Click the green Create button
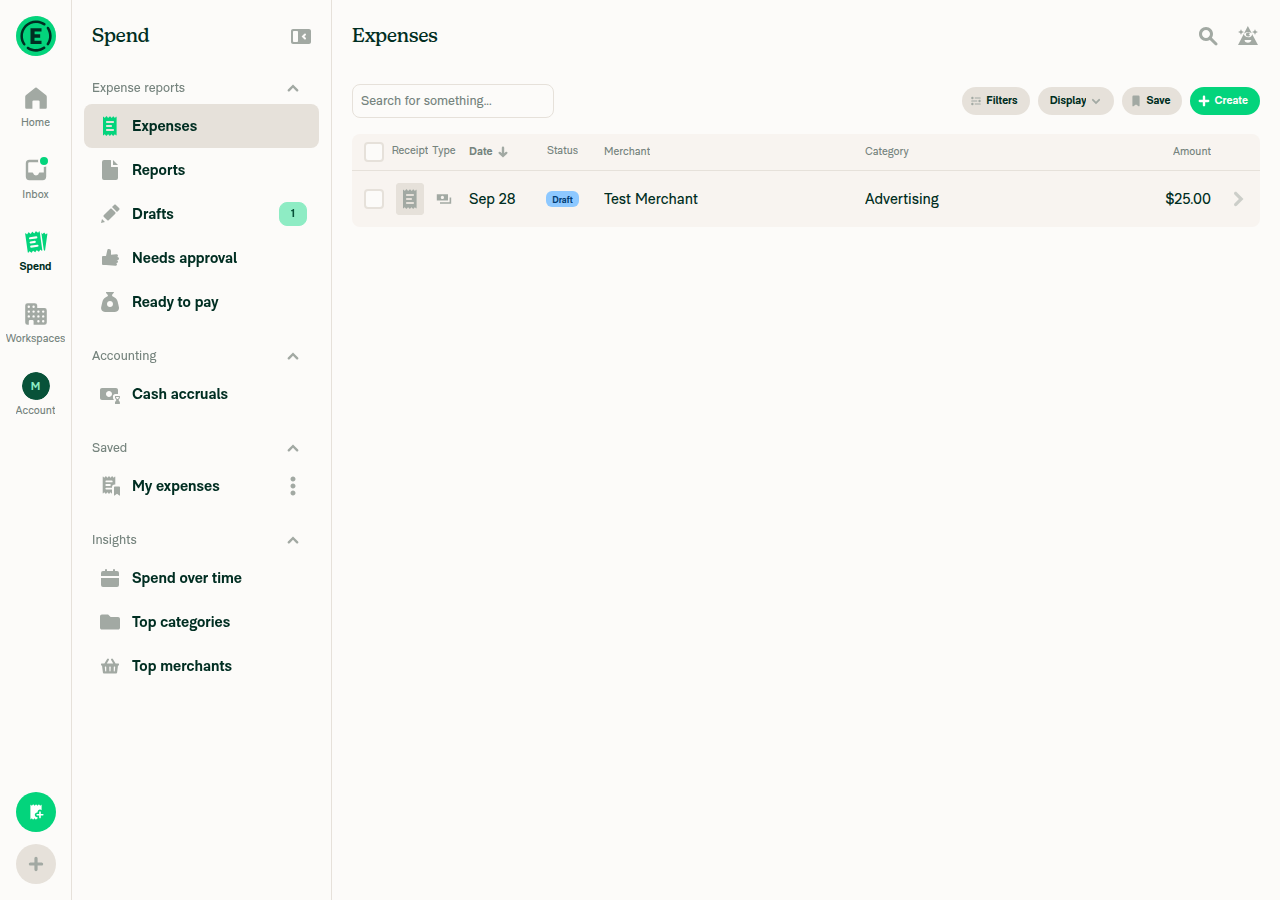 pos(1225,101)
